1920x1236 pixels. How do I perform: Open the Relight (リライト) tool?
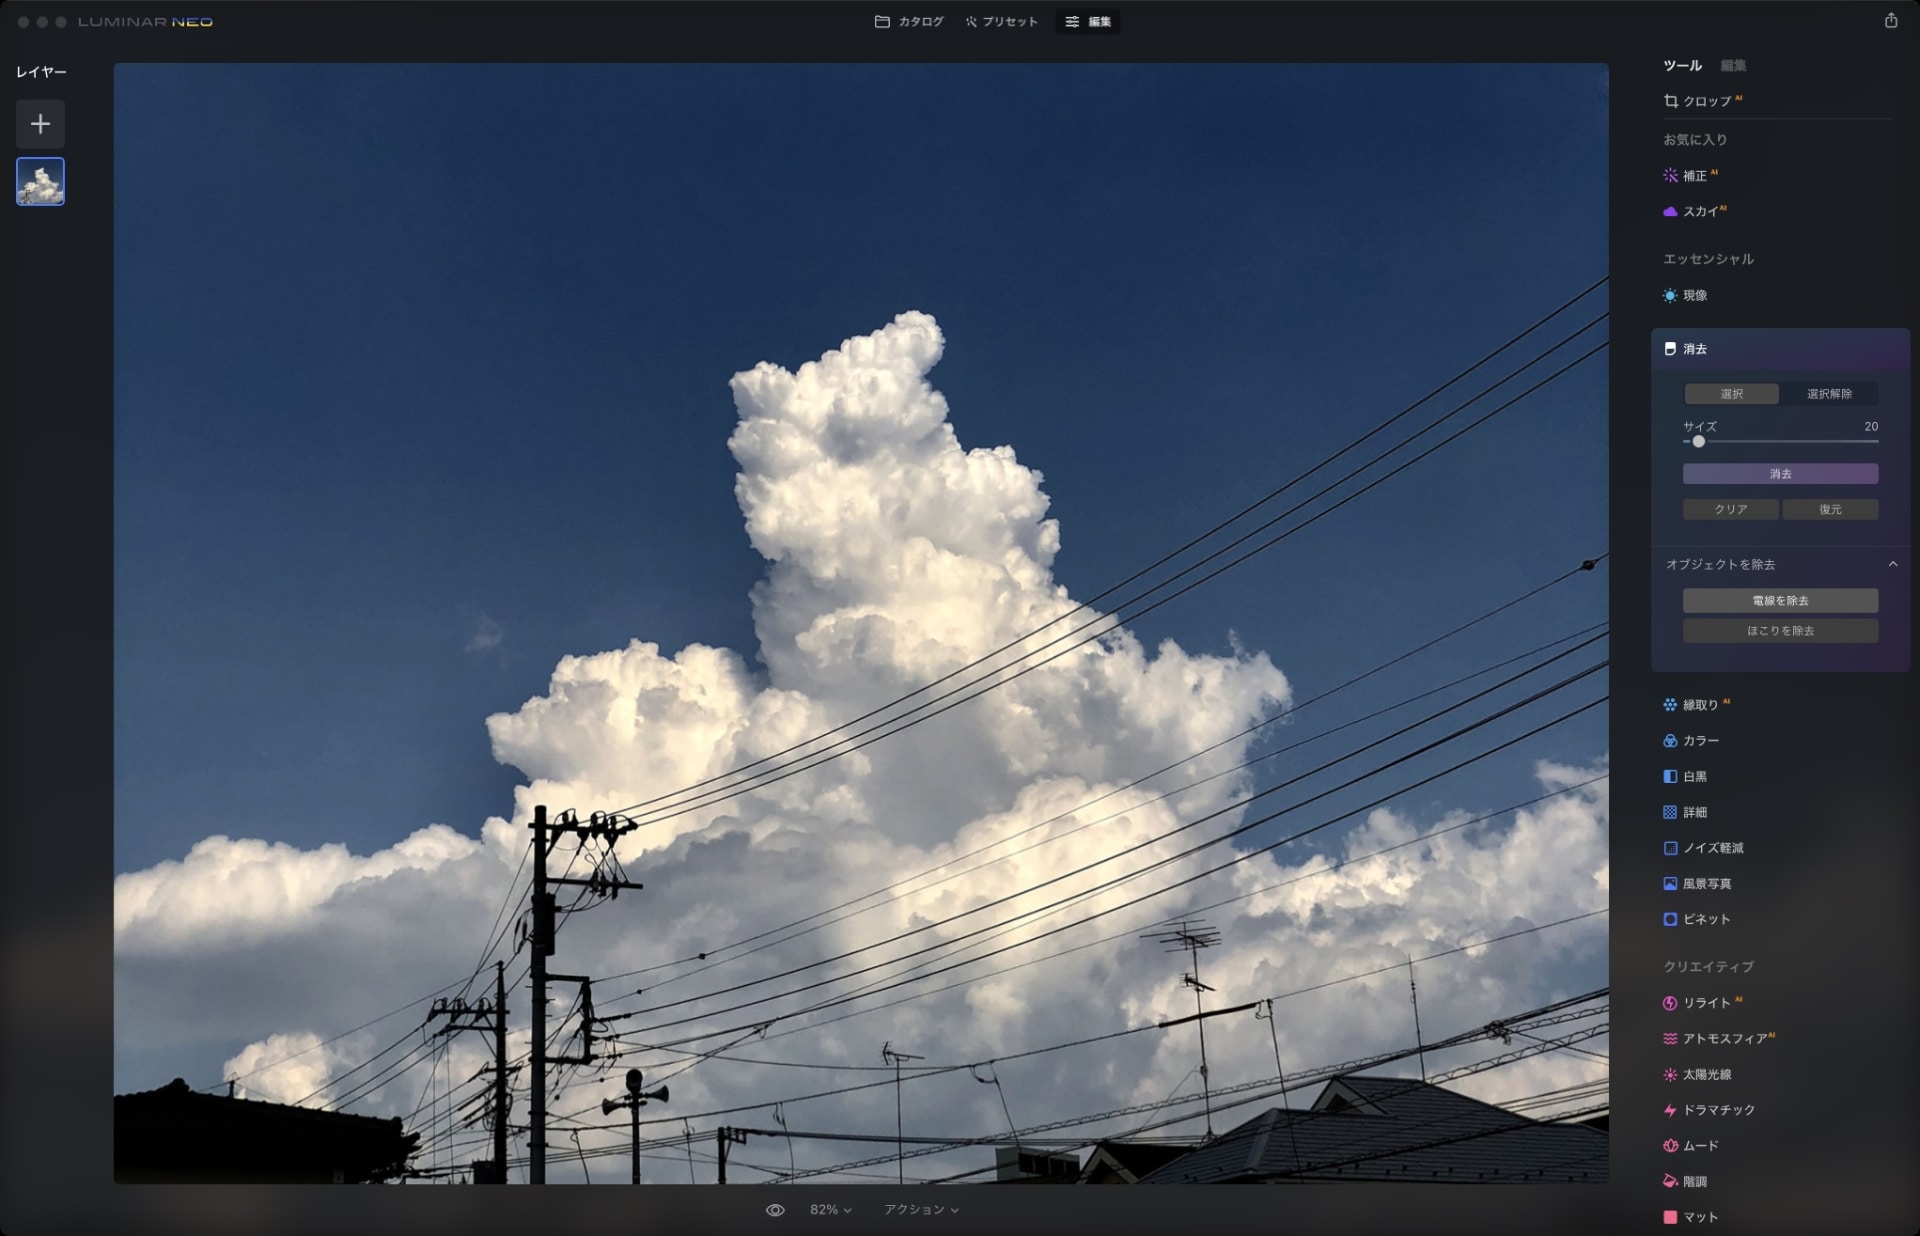1705,1003
